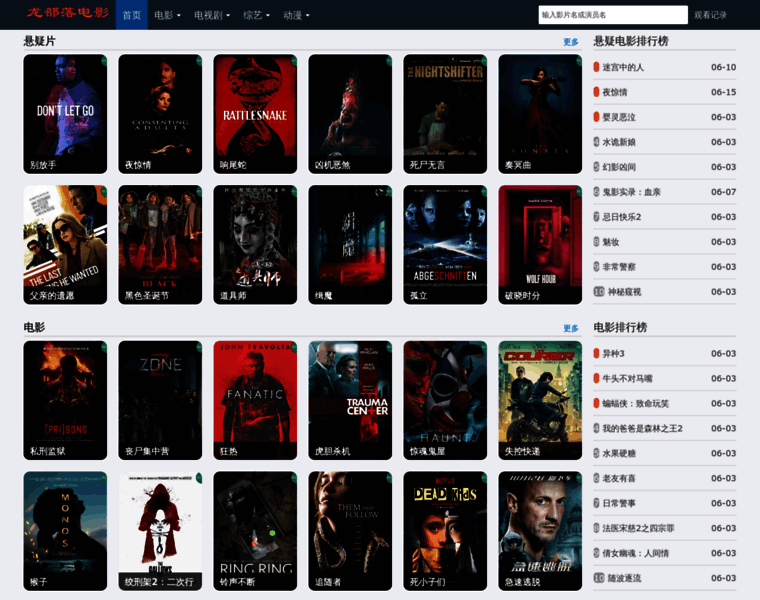Click the 龙部落电影 site logo
Viewport: 760px width, 600px height.
pyautogui.click(x=68, y=13)
